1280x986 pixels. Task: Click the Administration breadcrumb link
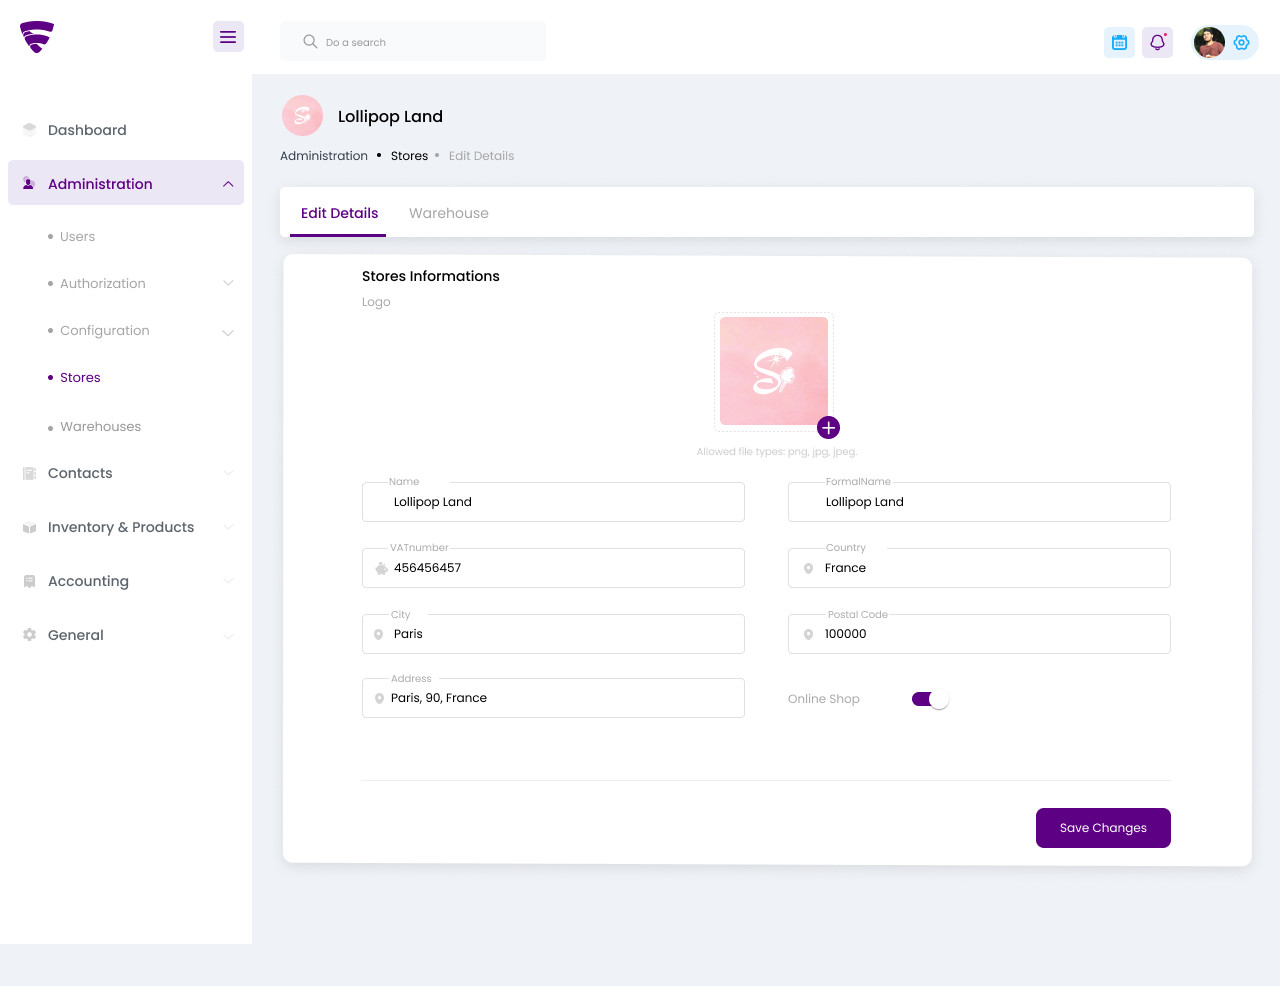(324, 156)
